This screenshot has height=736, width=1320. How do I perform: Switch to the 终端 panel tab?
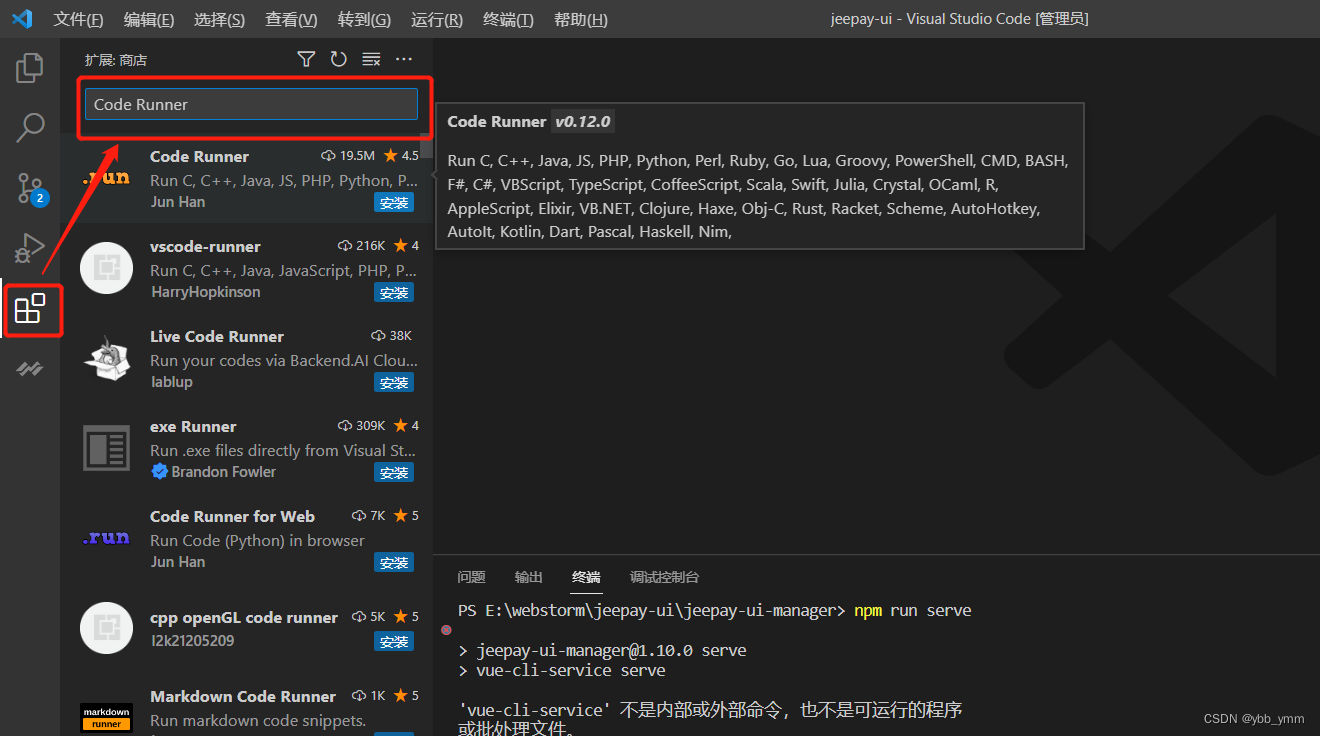[x=586, y=577]
